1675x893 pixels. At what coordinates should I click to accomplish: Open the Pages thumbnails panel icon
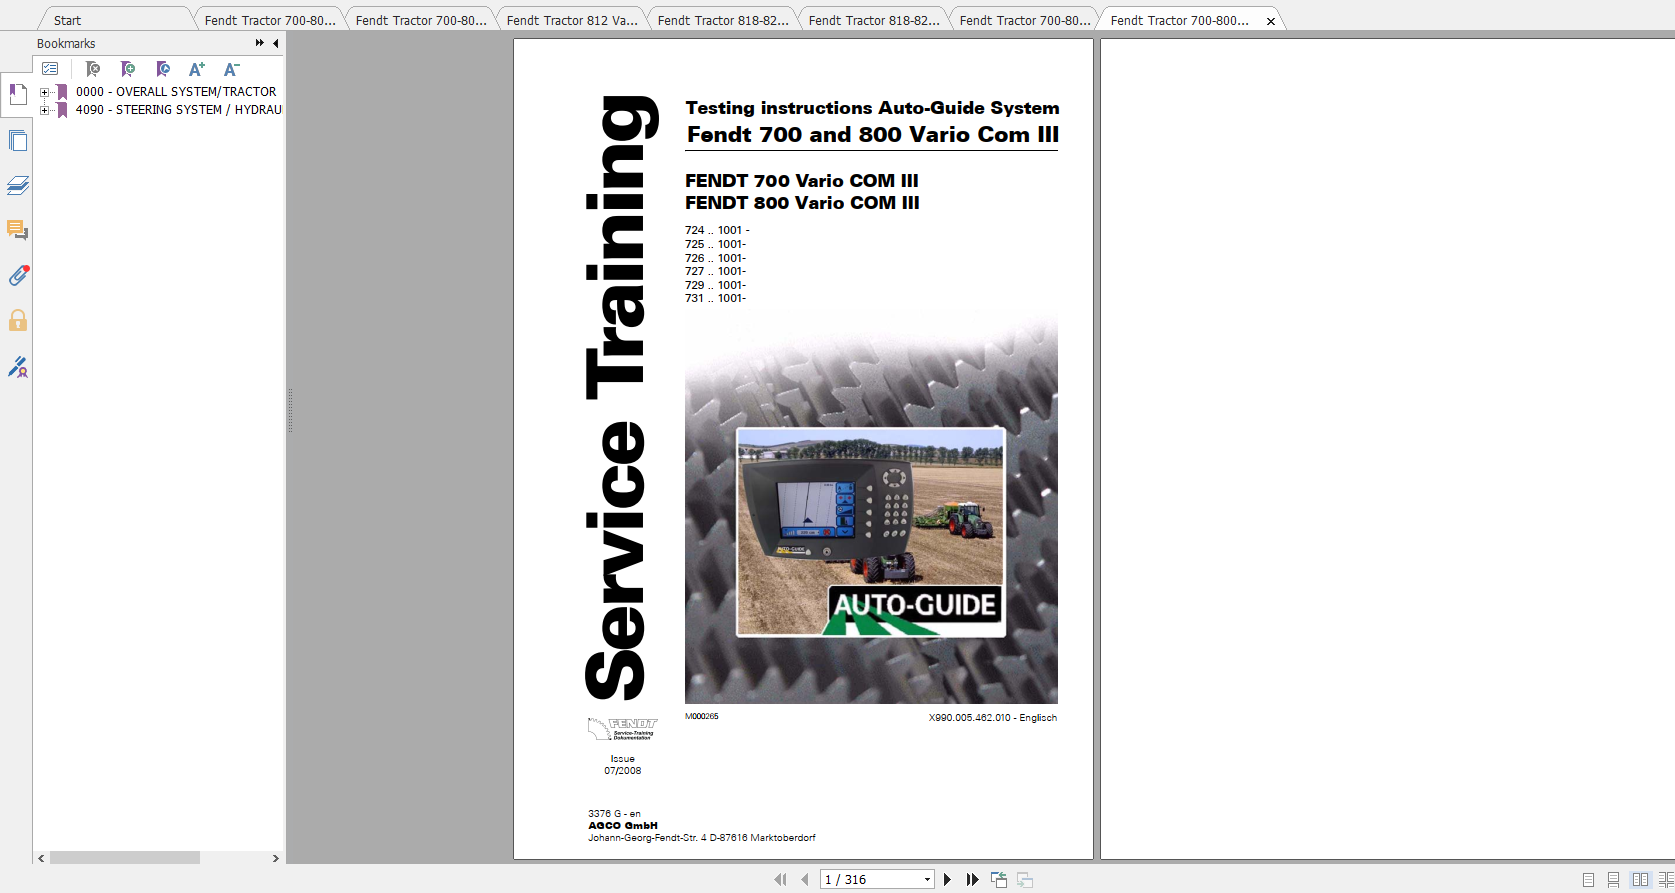17,140
